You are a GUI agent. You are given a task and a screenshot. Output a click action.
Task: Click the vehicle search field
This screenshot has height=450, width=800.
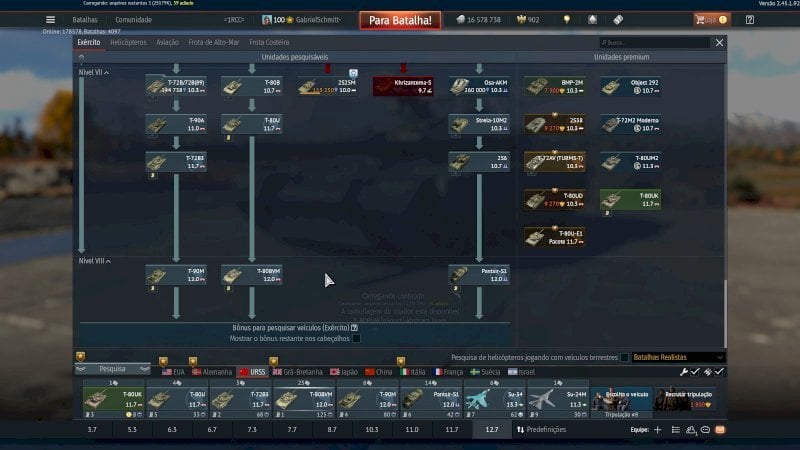click(655, 42)
